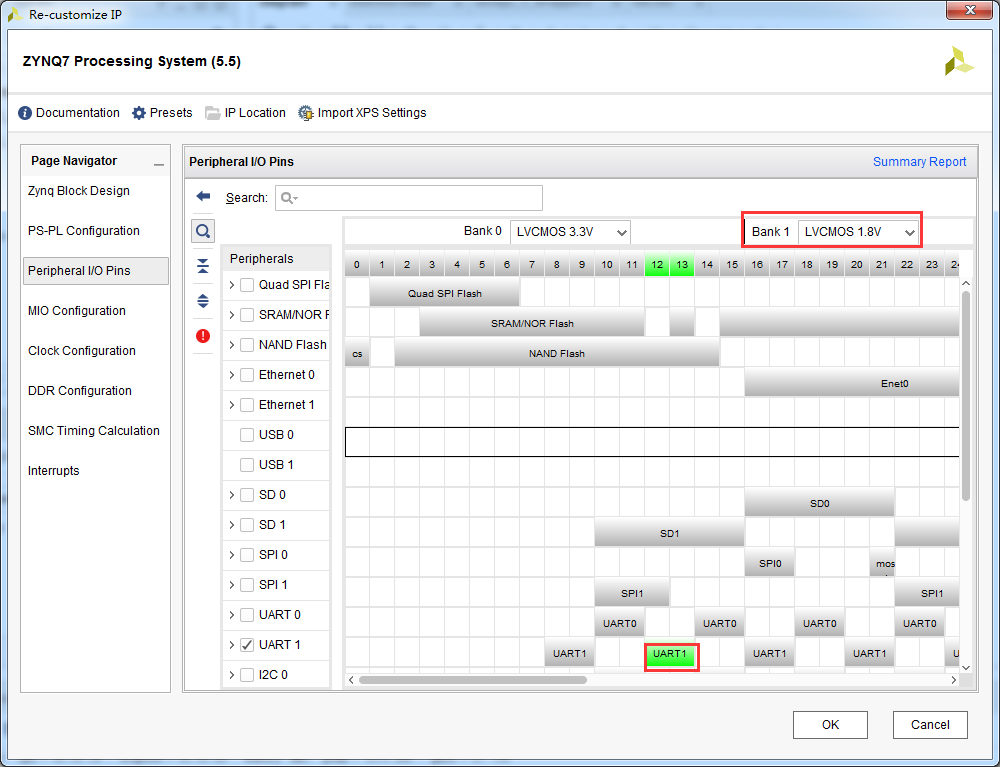Viewport: 1000px width, 767px height.
Task: Go to DDR Configuration page
Action: [x=80, y=391]
